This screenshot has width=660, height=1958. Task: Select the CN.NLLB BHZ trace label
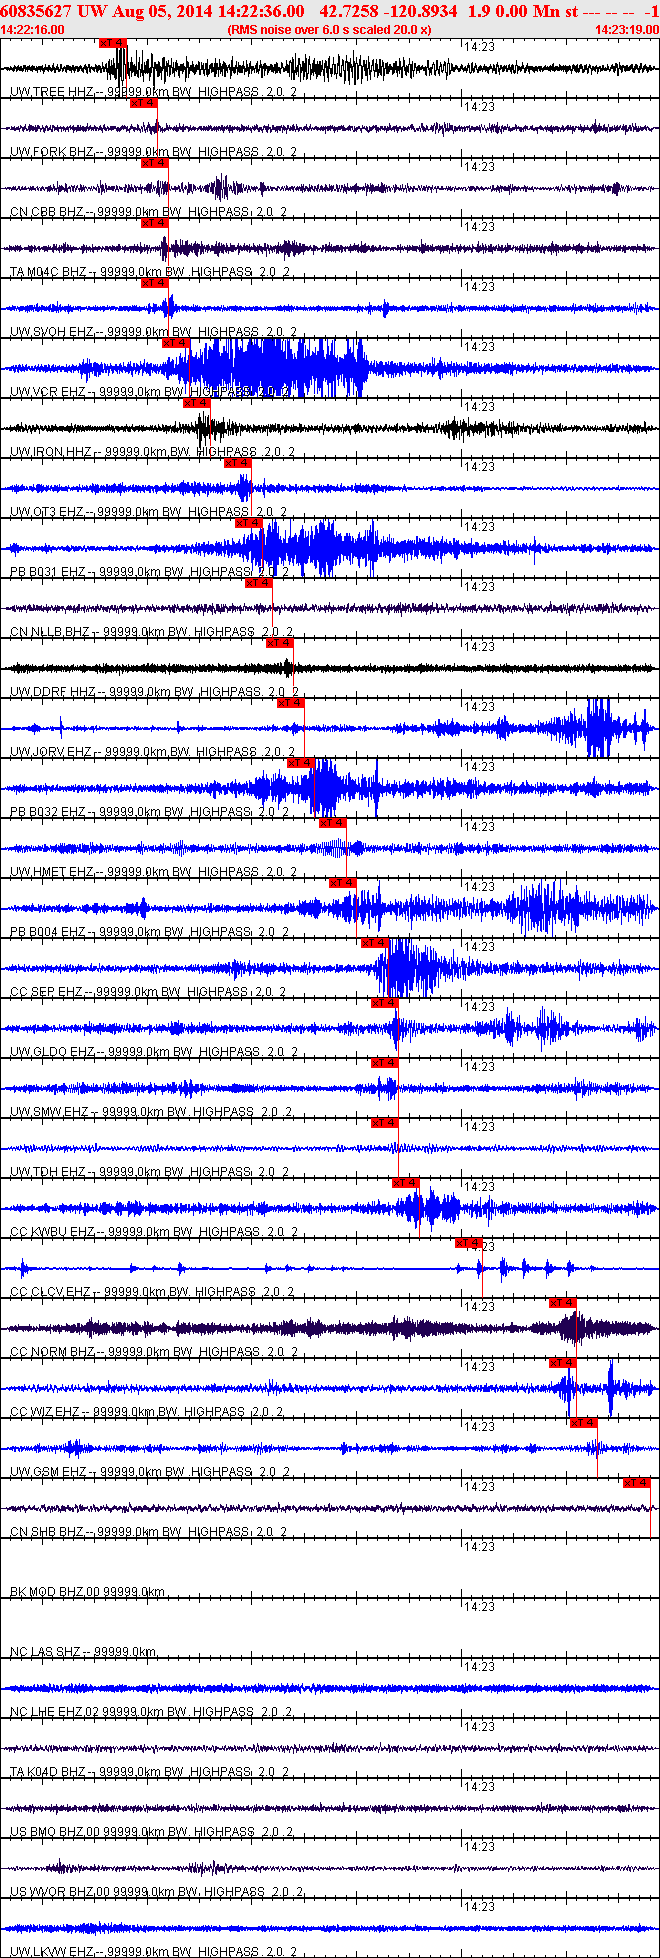click(x=151, y=632)
